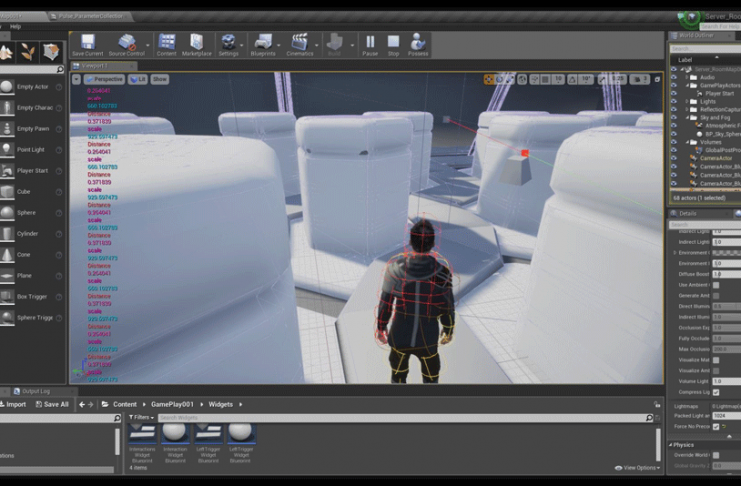The height and width of the screenshot is (486, 741).
Task: Open Blueprints dropdown arrow
Action: pyautogui.click(x=279, y=46)
